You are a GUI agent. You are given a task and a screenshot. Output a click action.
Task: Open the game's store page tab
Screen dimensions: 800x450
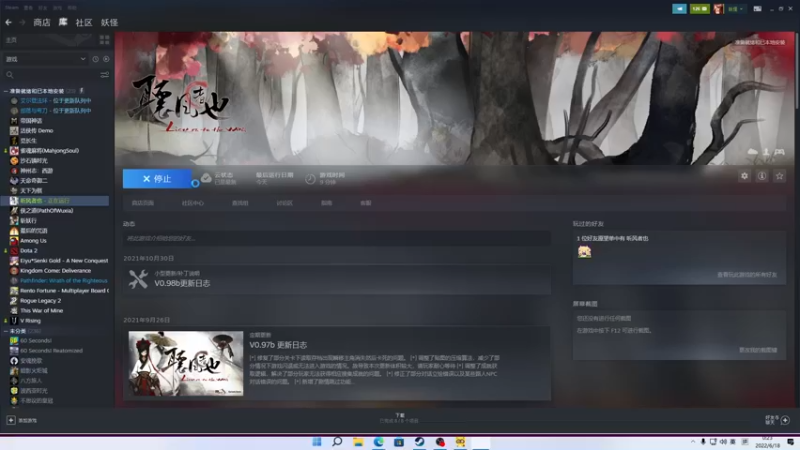click(142, 203)
